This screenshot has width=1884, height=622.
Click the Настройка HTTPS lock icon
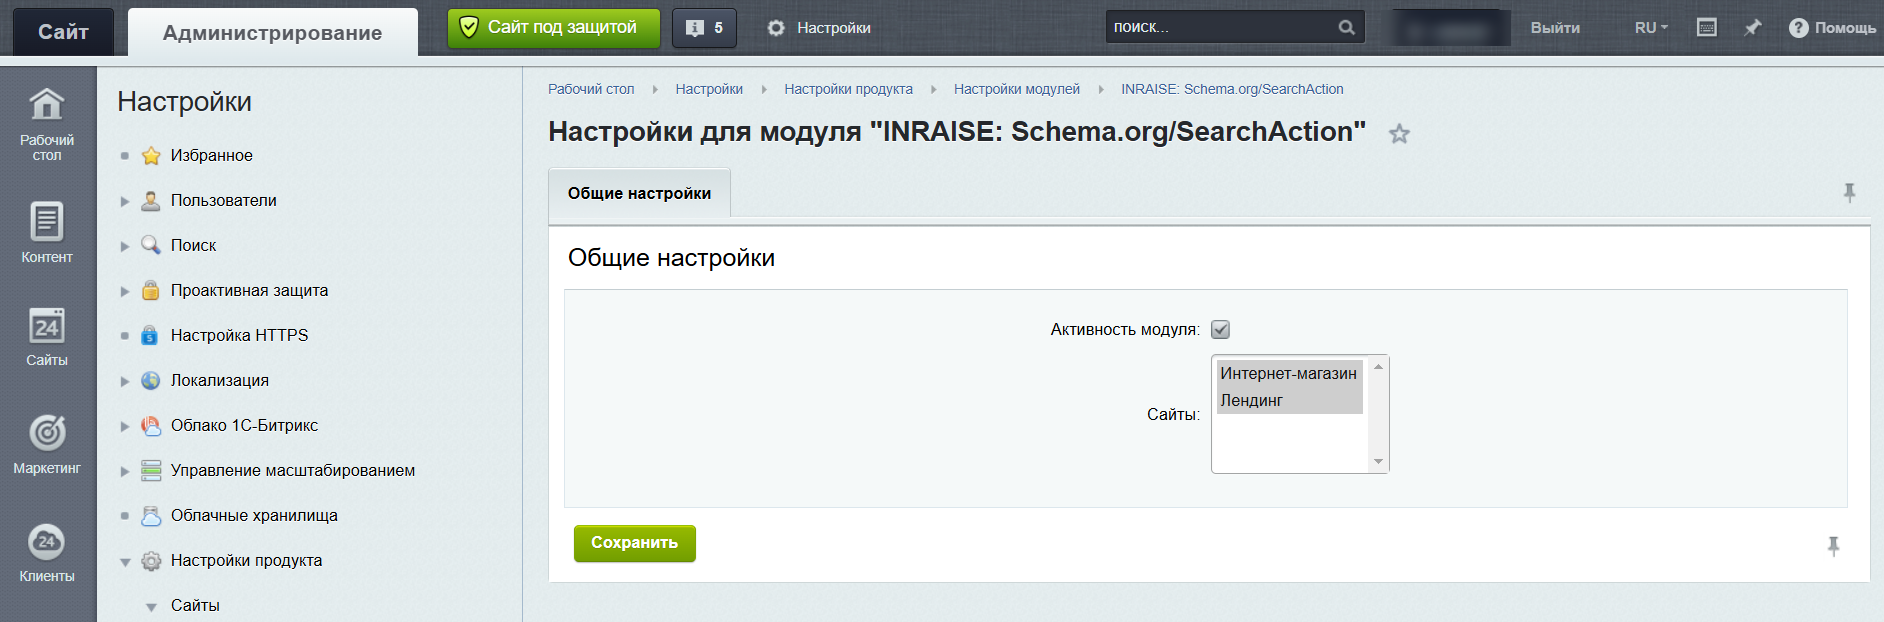click(150, 335)
